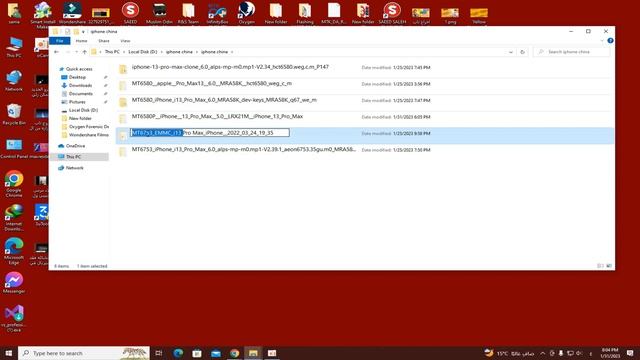Select folder MT6580_iPhone_i13_Pro_Max_6.0_MRA58K_dev-keys

point(224,100)
